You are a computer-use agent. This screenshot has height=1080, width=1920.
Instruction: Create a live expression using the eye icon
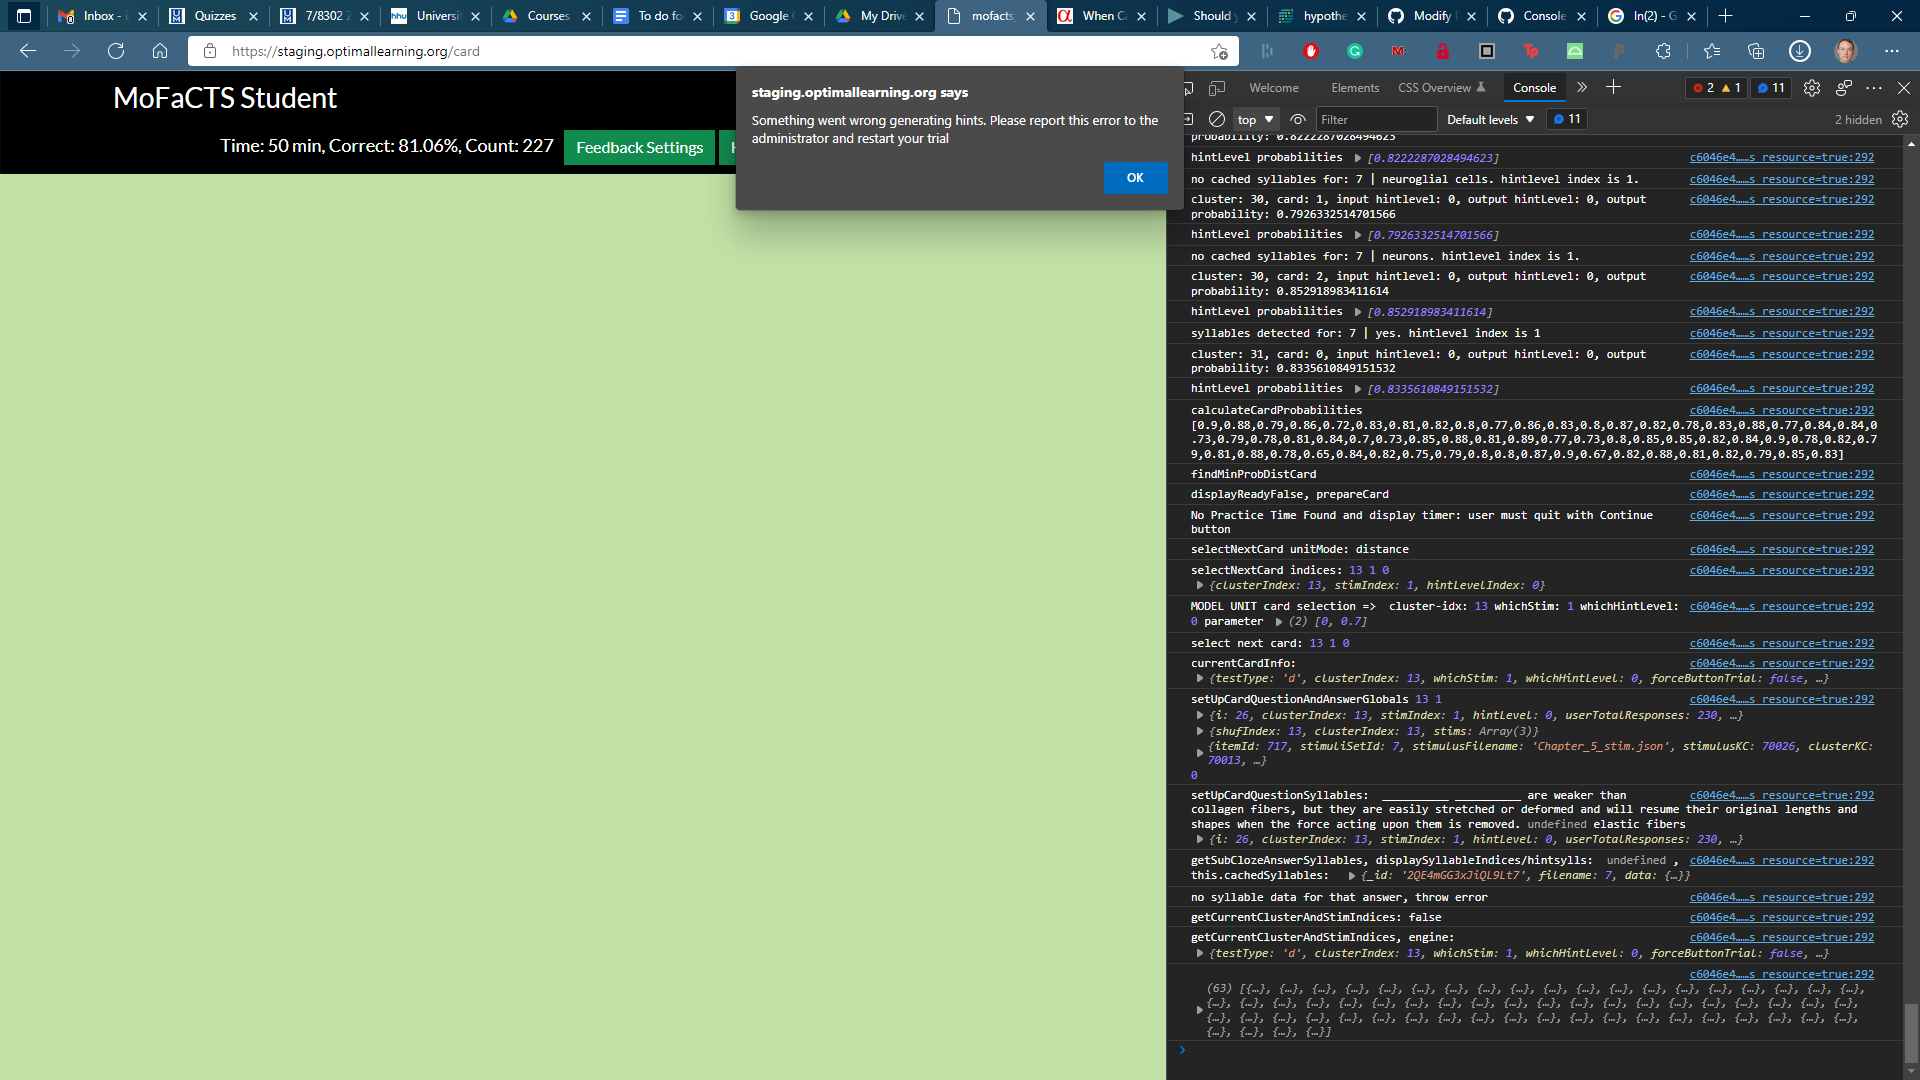(x=1297, y=119)
